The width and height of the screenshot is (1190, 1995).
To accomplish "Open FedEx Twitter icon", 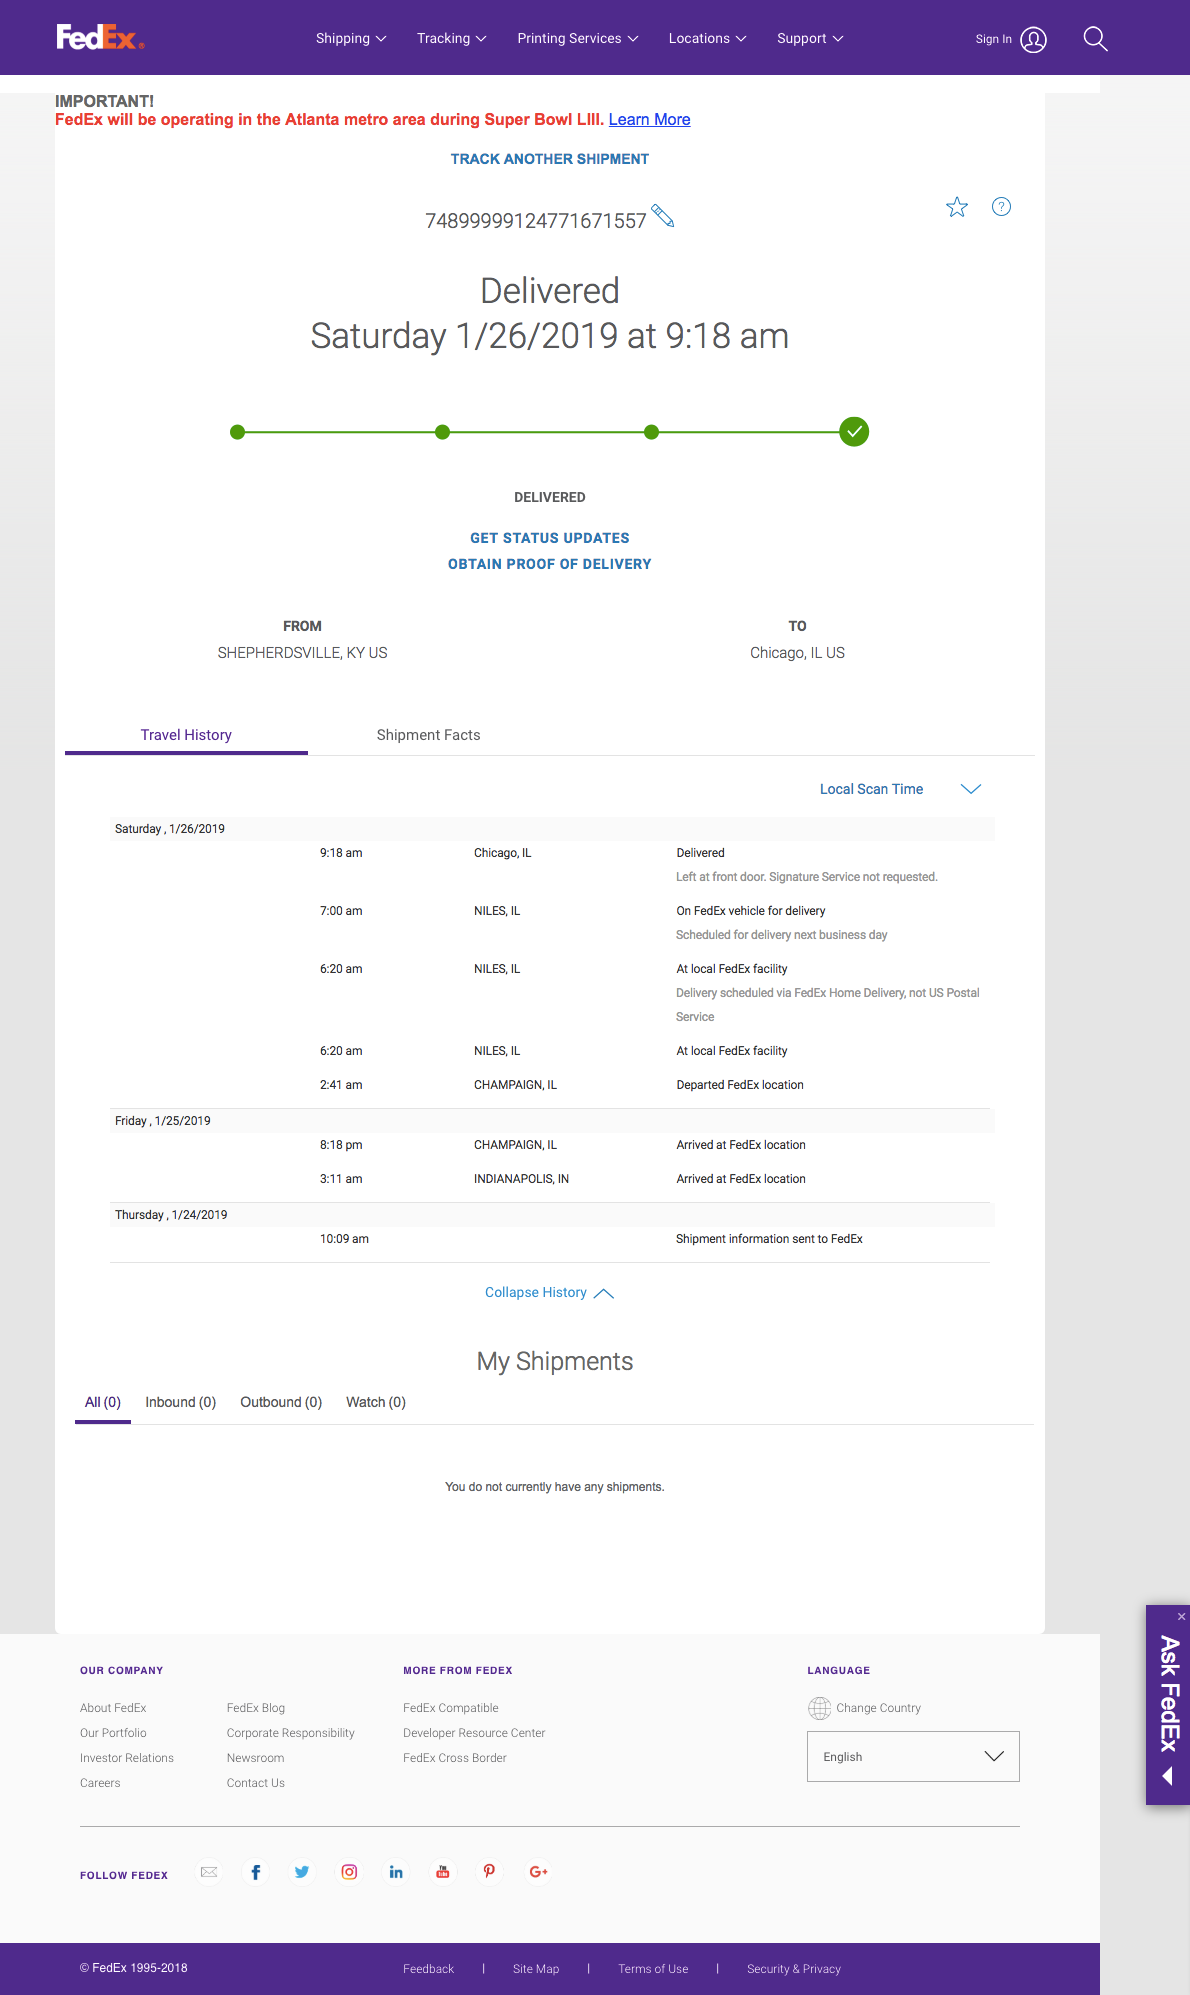I will [302, 1872].
